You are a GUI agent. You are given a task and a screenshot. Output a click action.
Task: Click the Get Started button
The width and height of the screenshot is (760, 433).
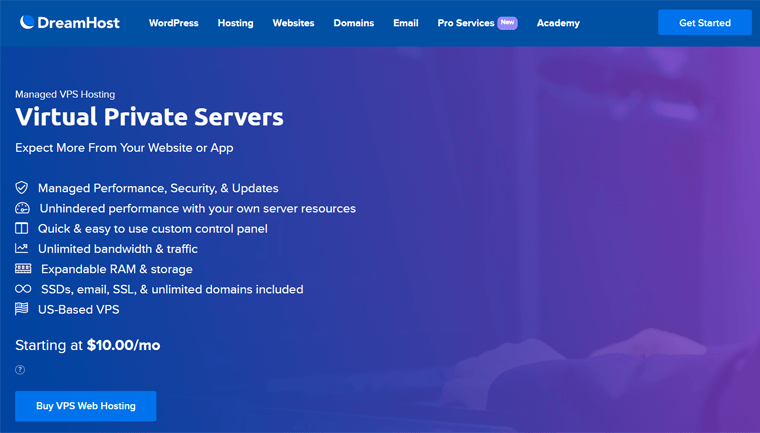pos(705,22)
